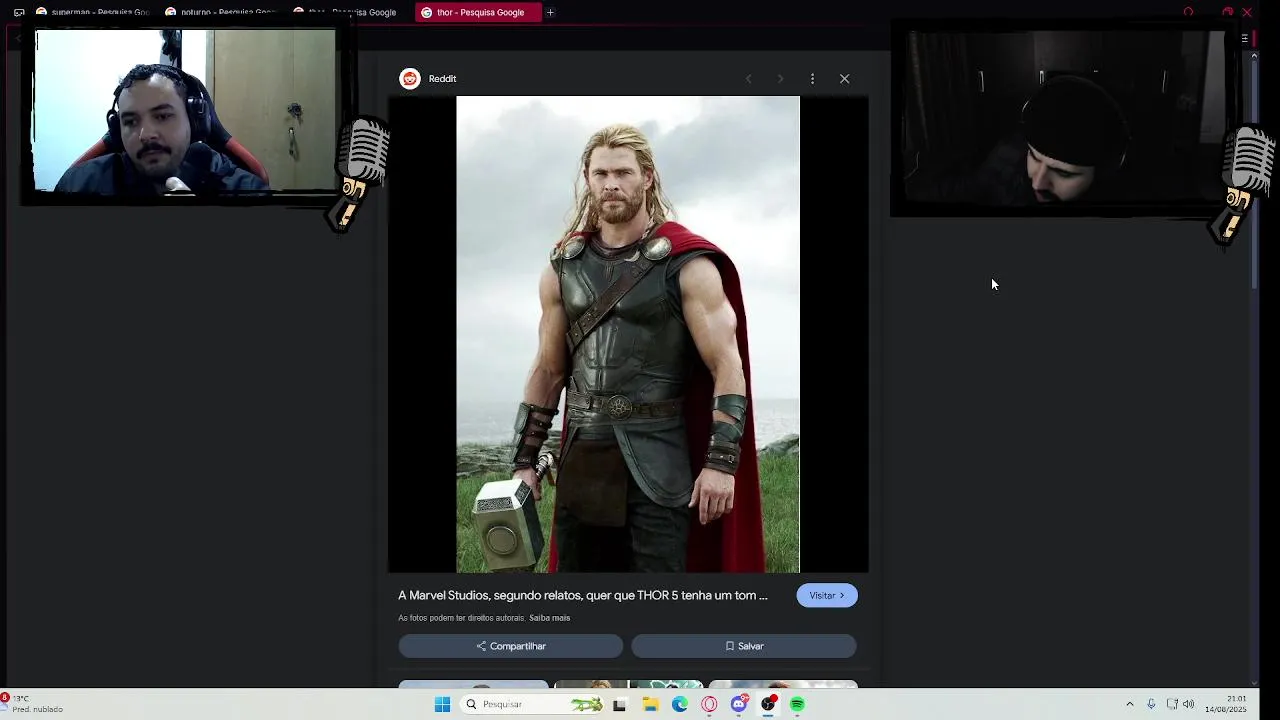Select the active thor - Pesquisa Google tab

tap(478, 12)
